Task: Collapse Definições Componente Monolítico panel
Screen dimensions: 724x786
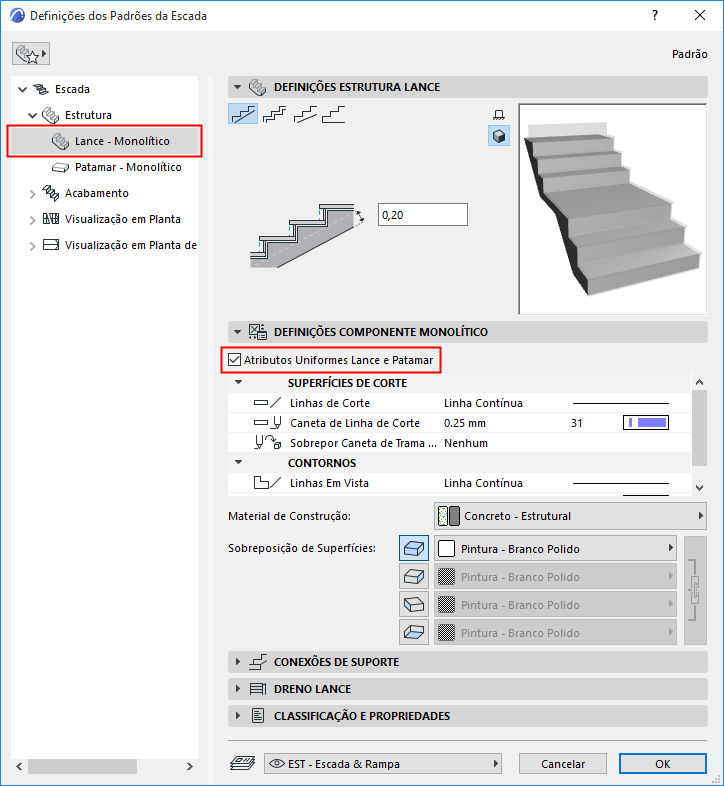Action: click(238, 332)
